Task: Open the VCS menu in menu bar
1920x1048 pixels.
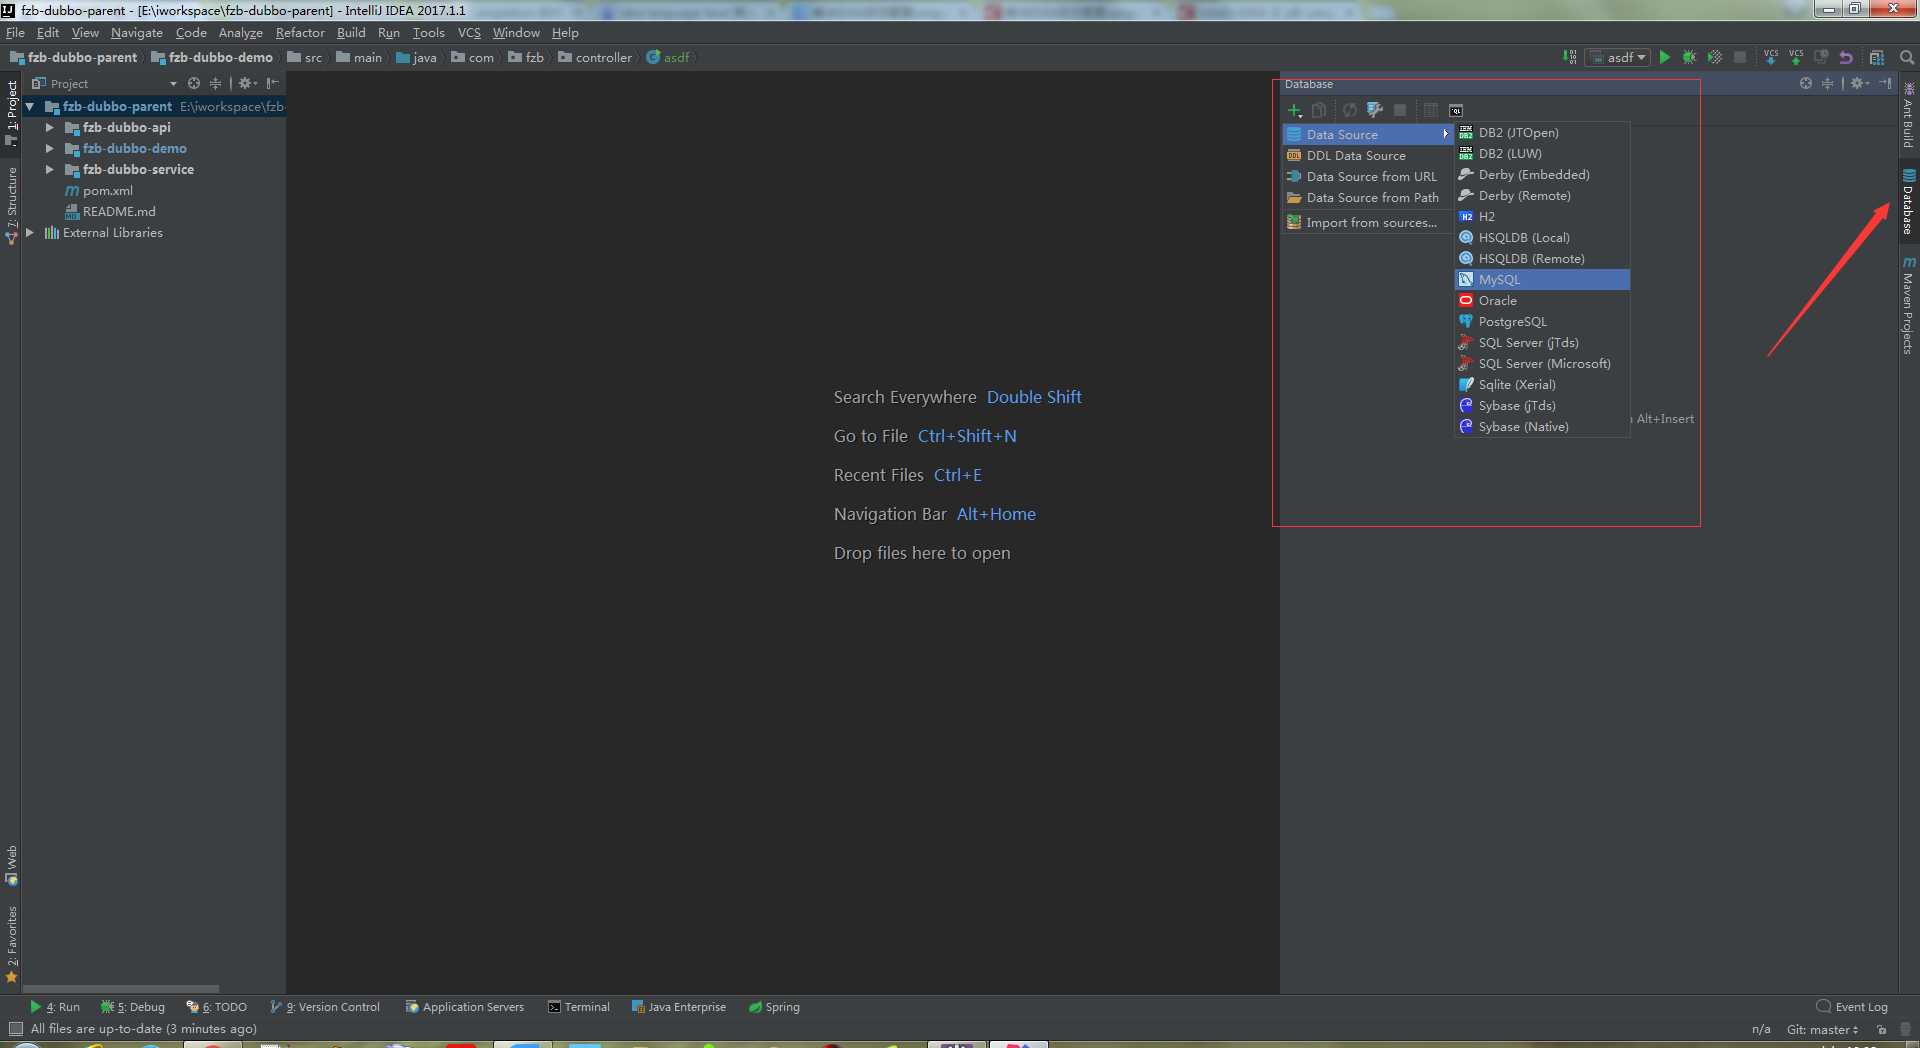Action: 469,32
